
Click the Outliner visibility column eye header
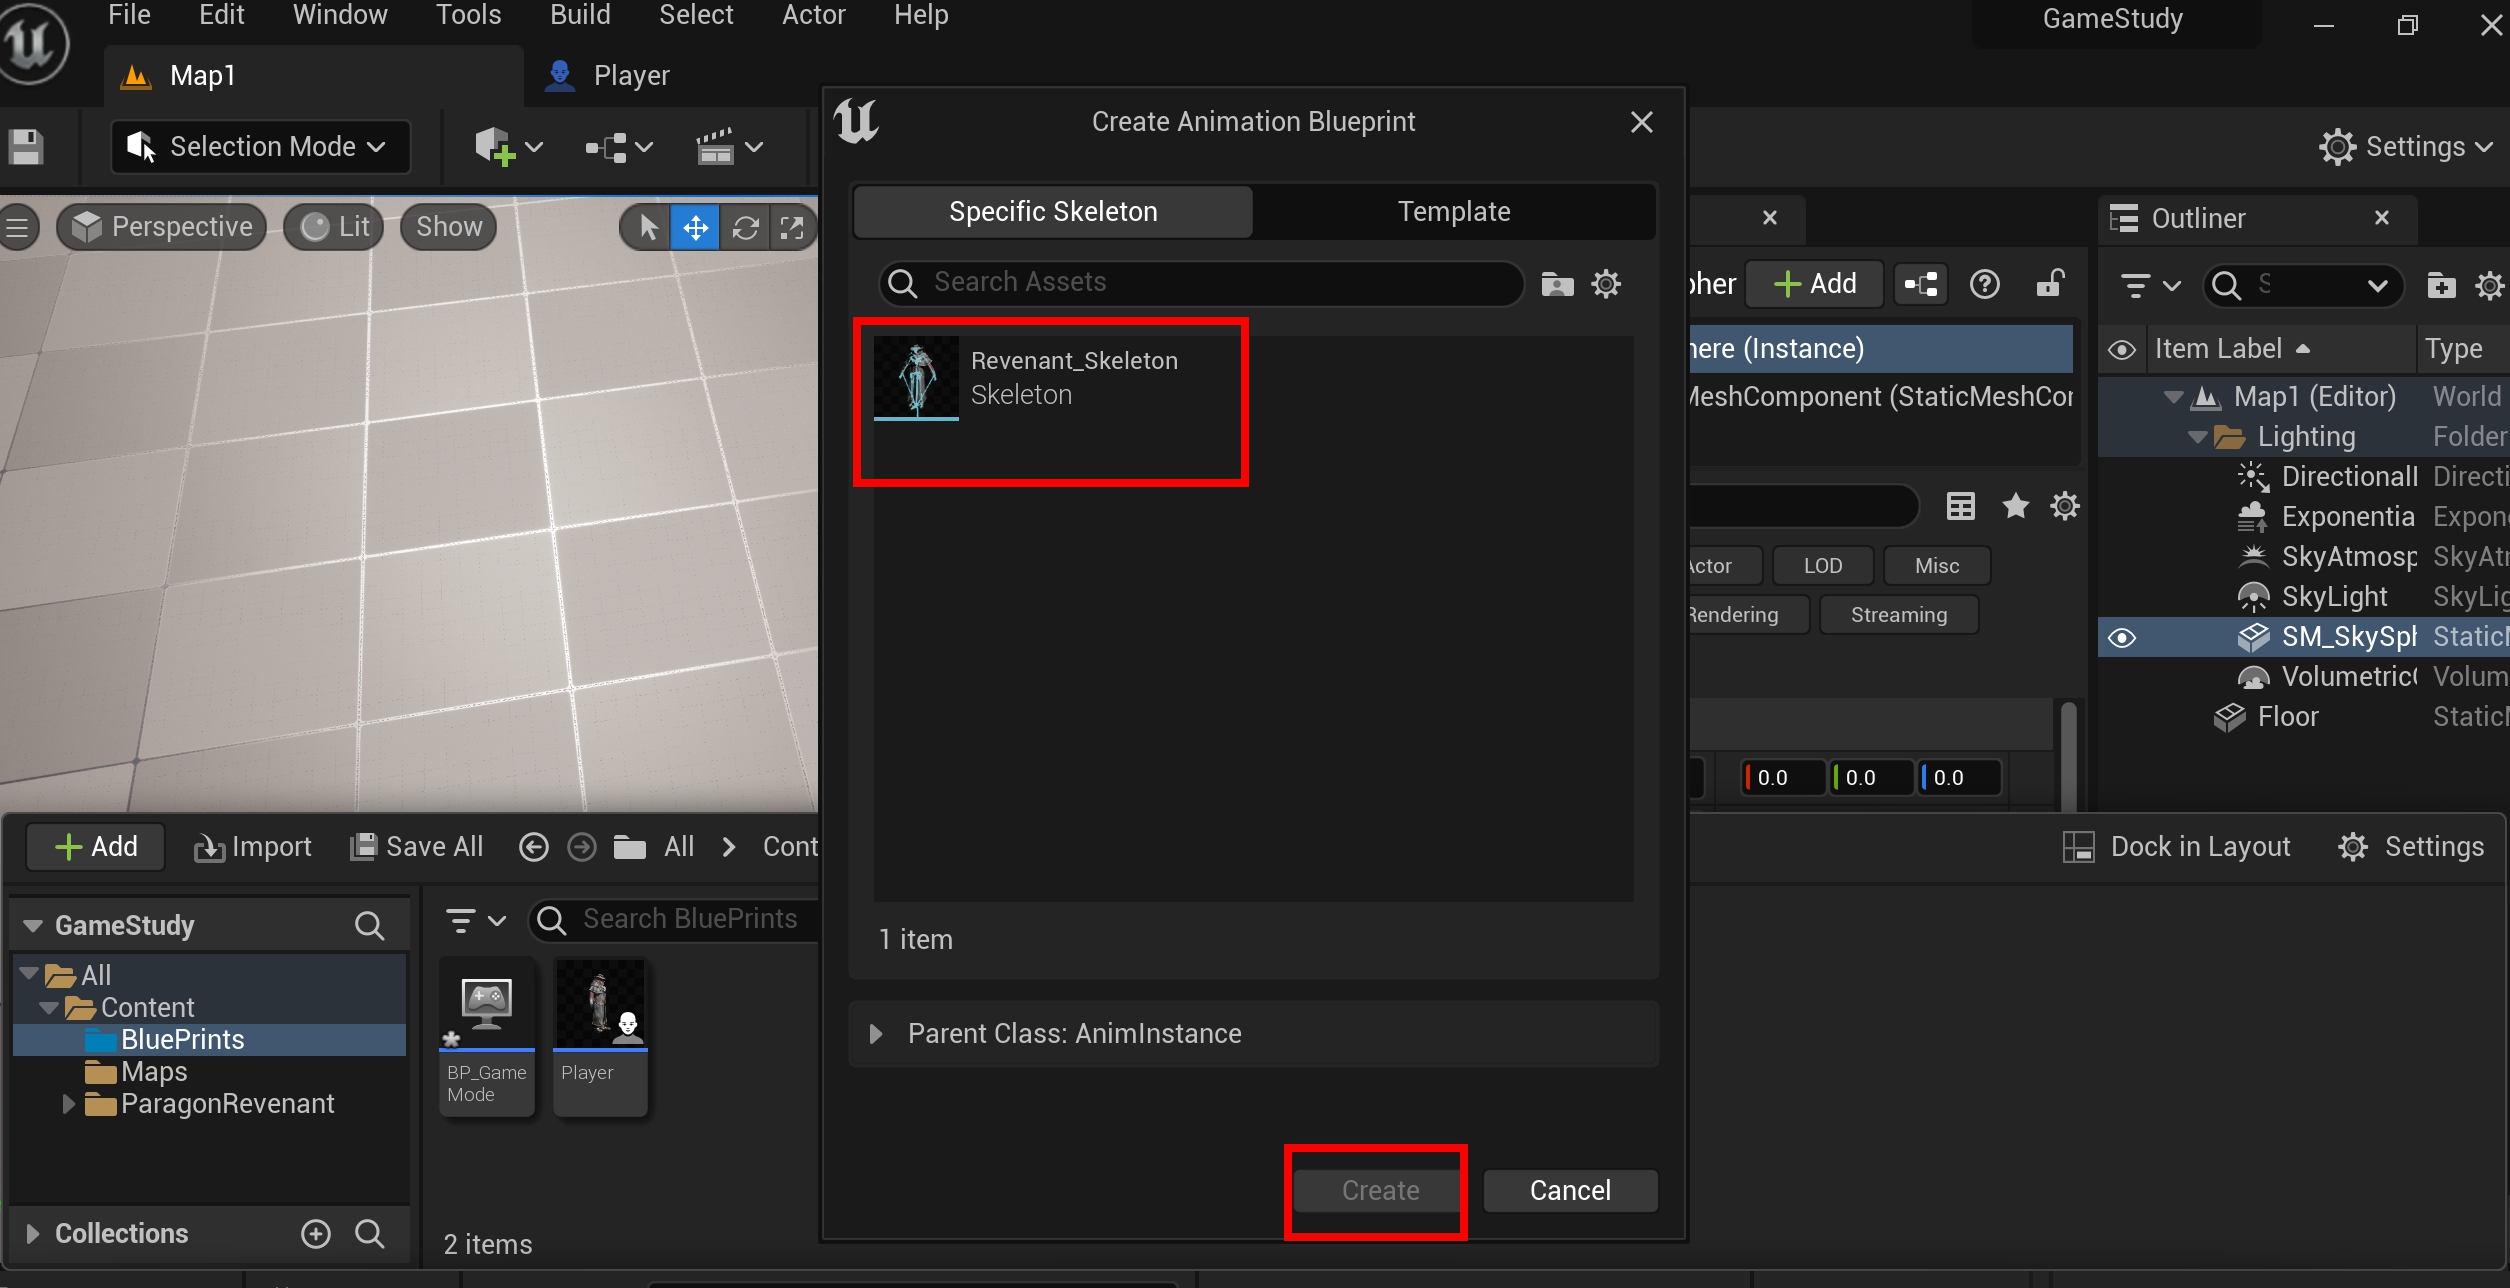pyautogui.click(x=2122, y=350)
